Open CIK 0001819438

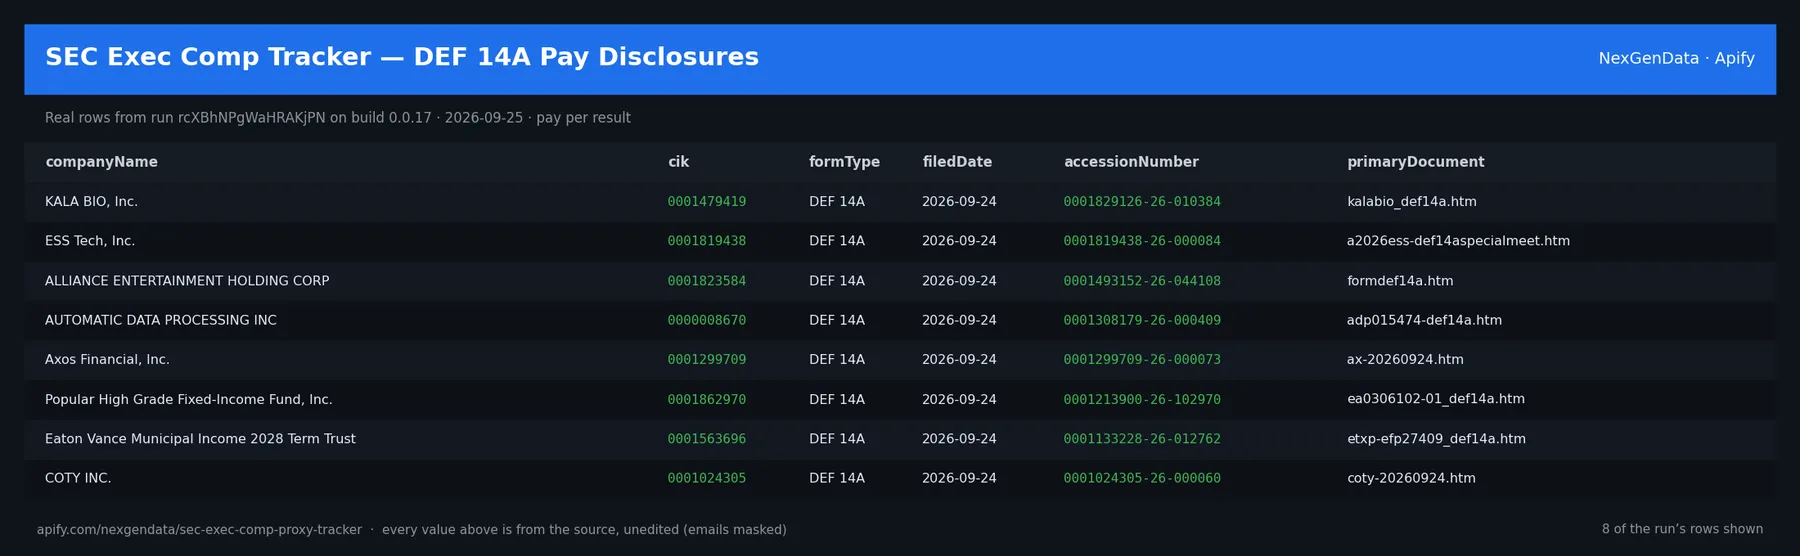tap(707, 241)
